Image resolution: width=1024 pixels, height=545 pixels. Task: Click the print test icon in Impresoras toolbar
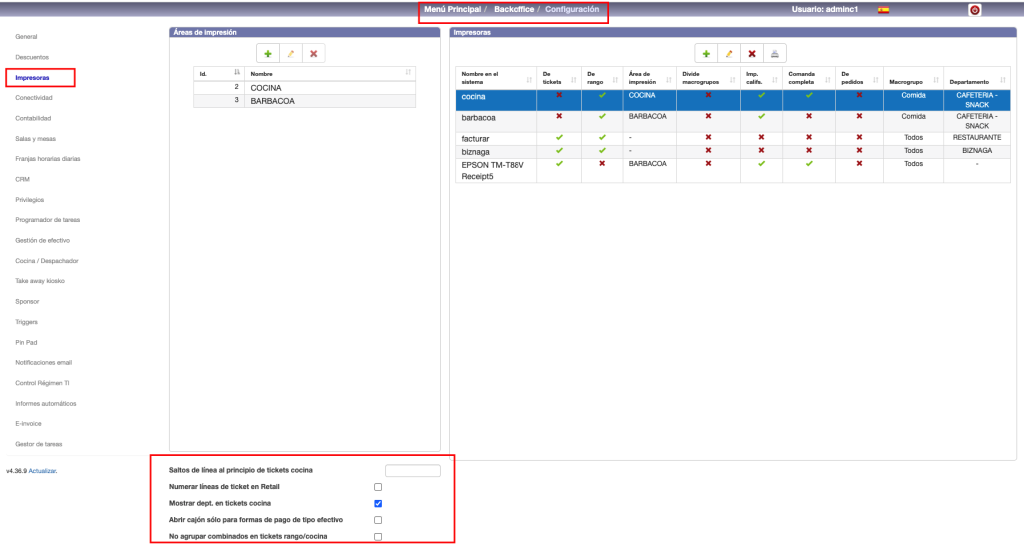(776, 53)
